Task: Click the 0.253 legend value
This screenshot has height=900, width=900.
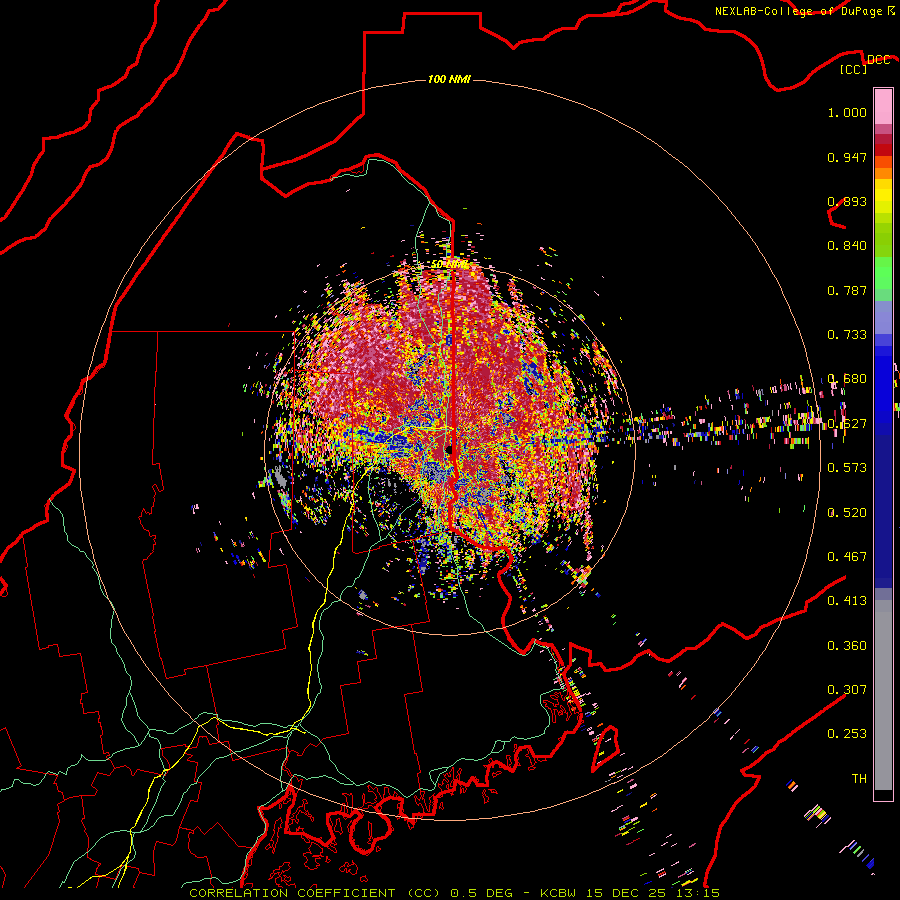Action: (847, 734)
